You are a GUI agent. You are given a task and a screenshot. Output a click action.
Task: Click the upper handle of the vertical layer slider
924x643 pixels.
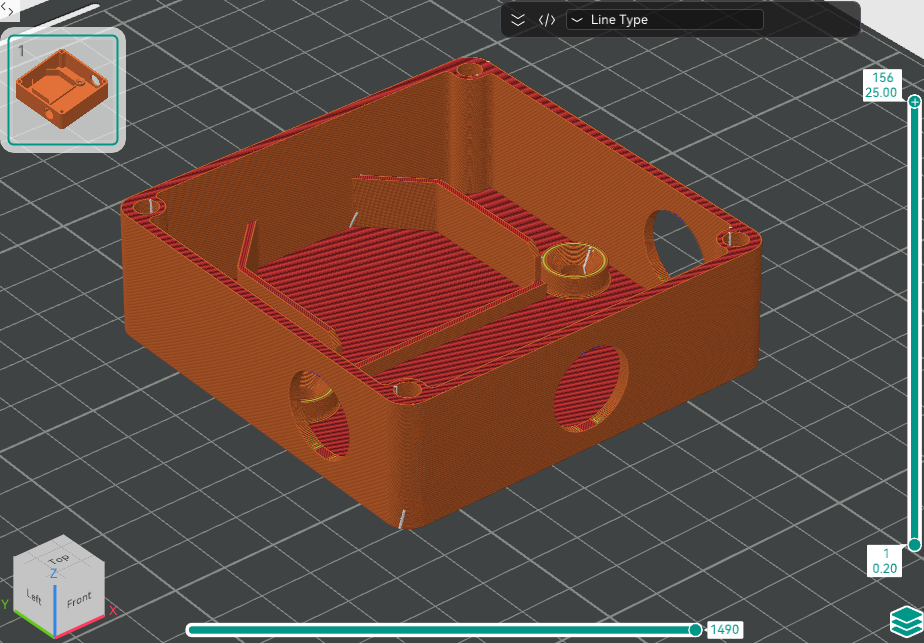tap(914, 102)
